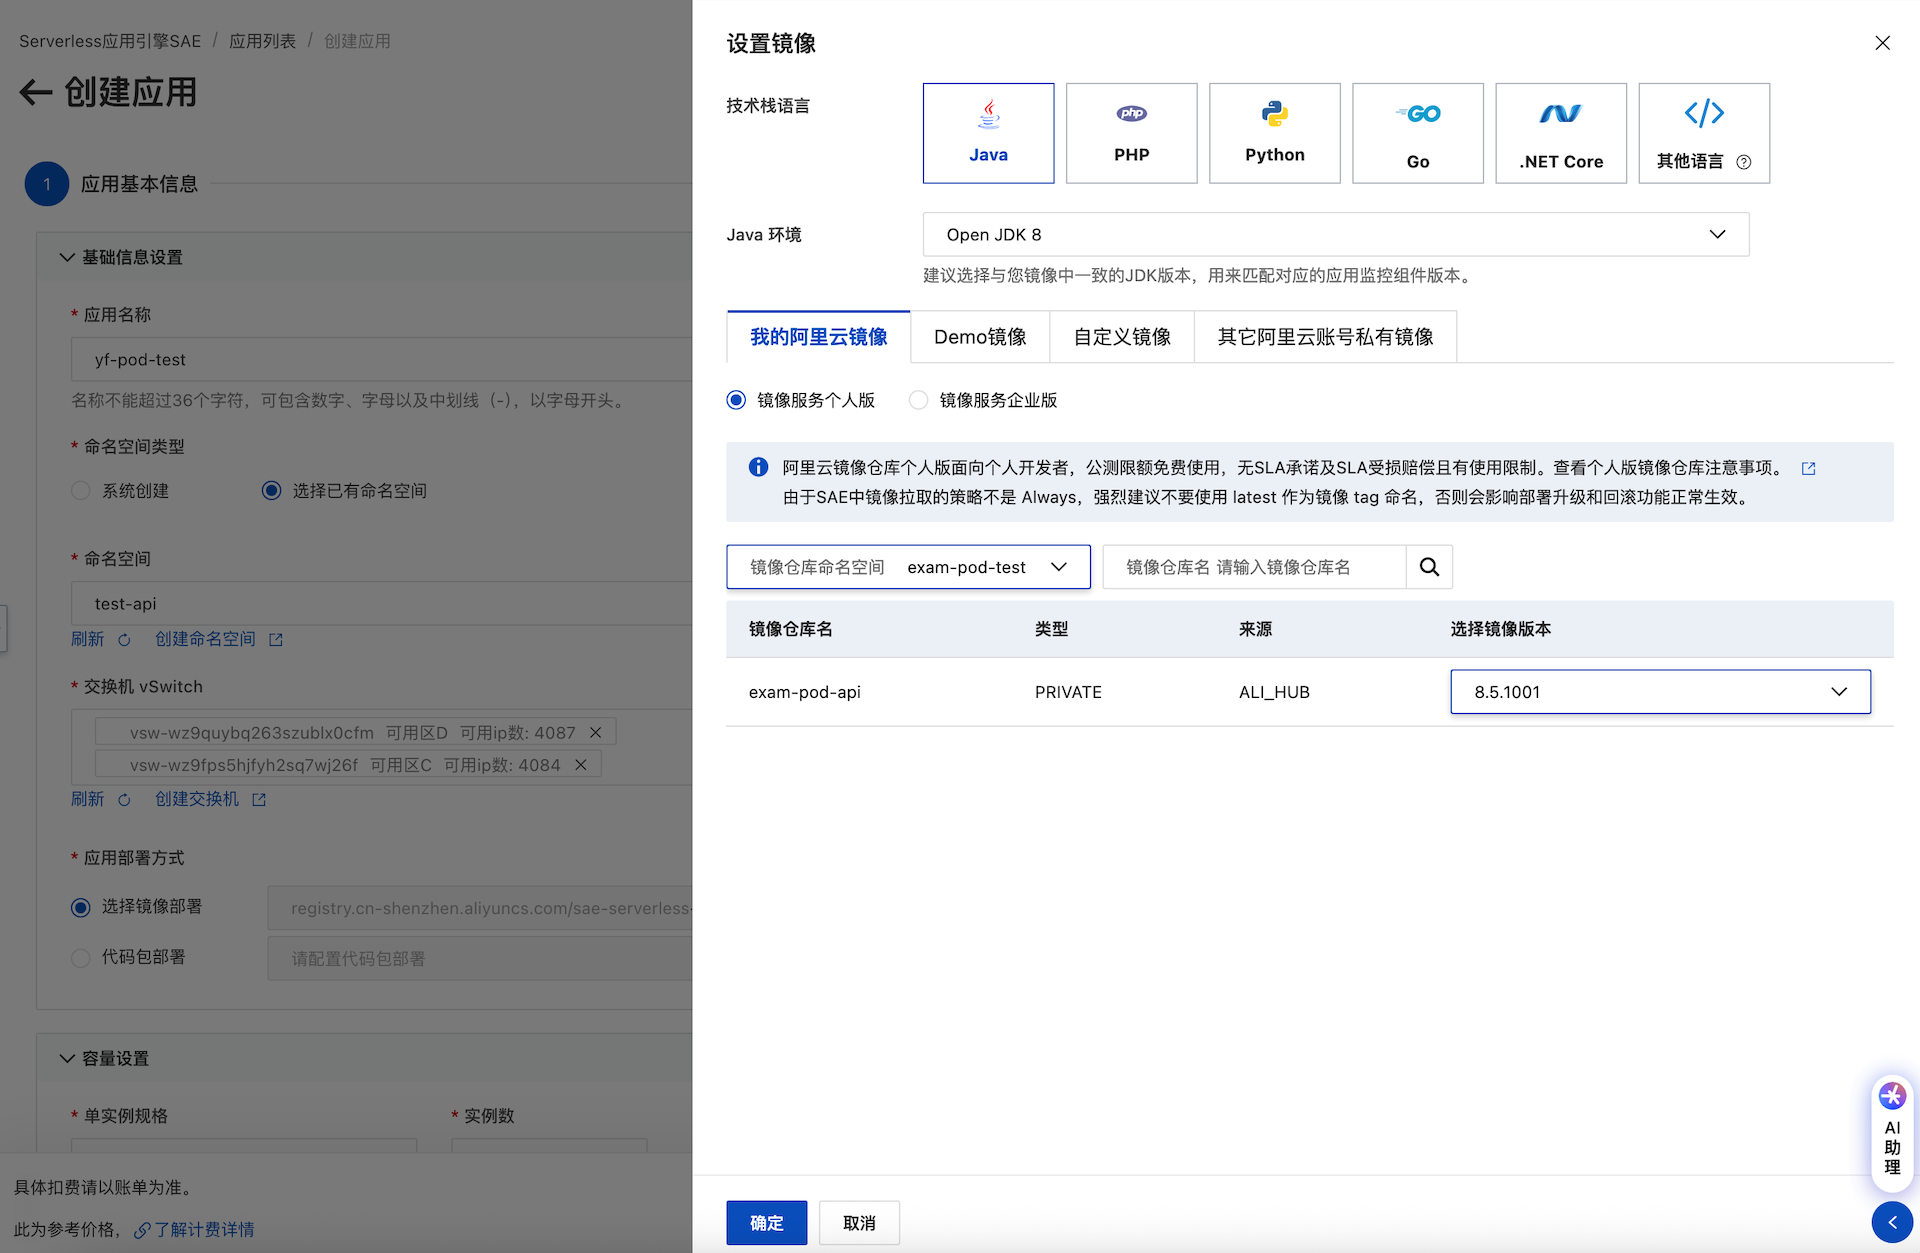This screenshot has height=1253, width=1920.
Task: Click the help icon beside 其他语言
Action: tap(1744, 162)
